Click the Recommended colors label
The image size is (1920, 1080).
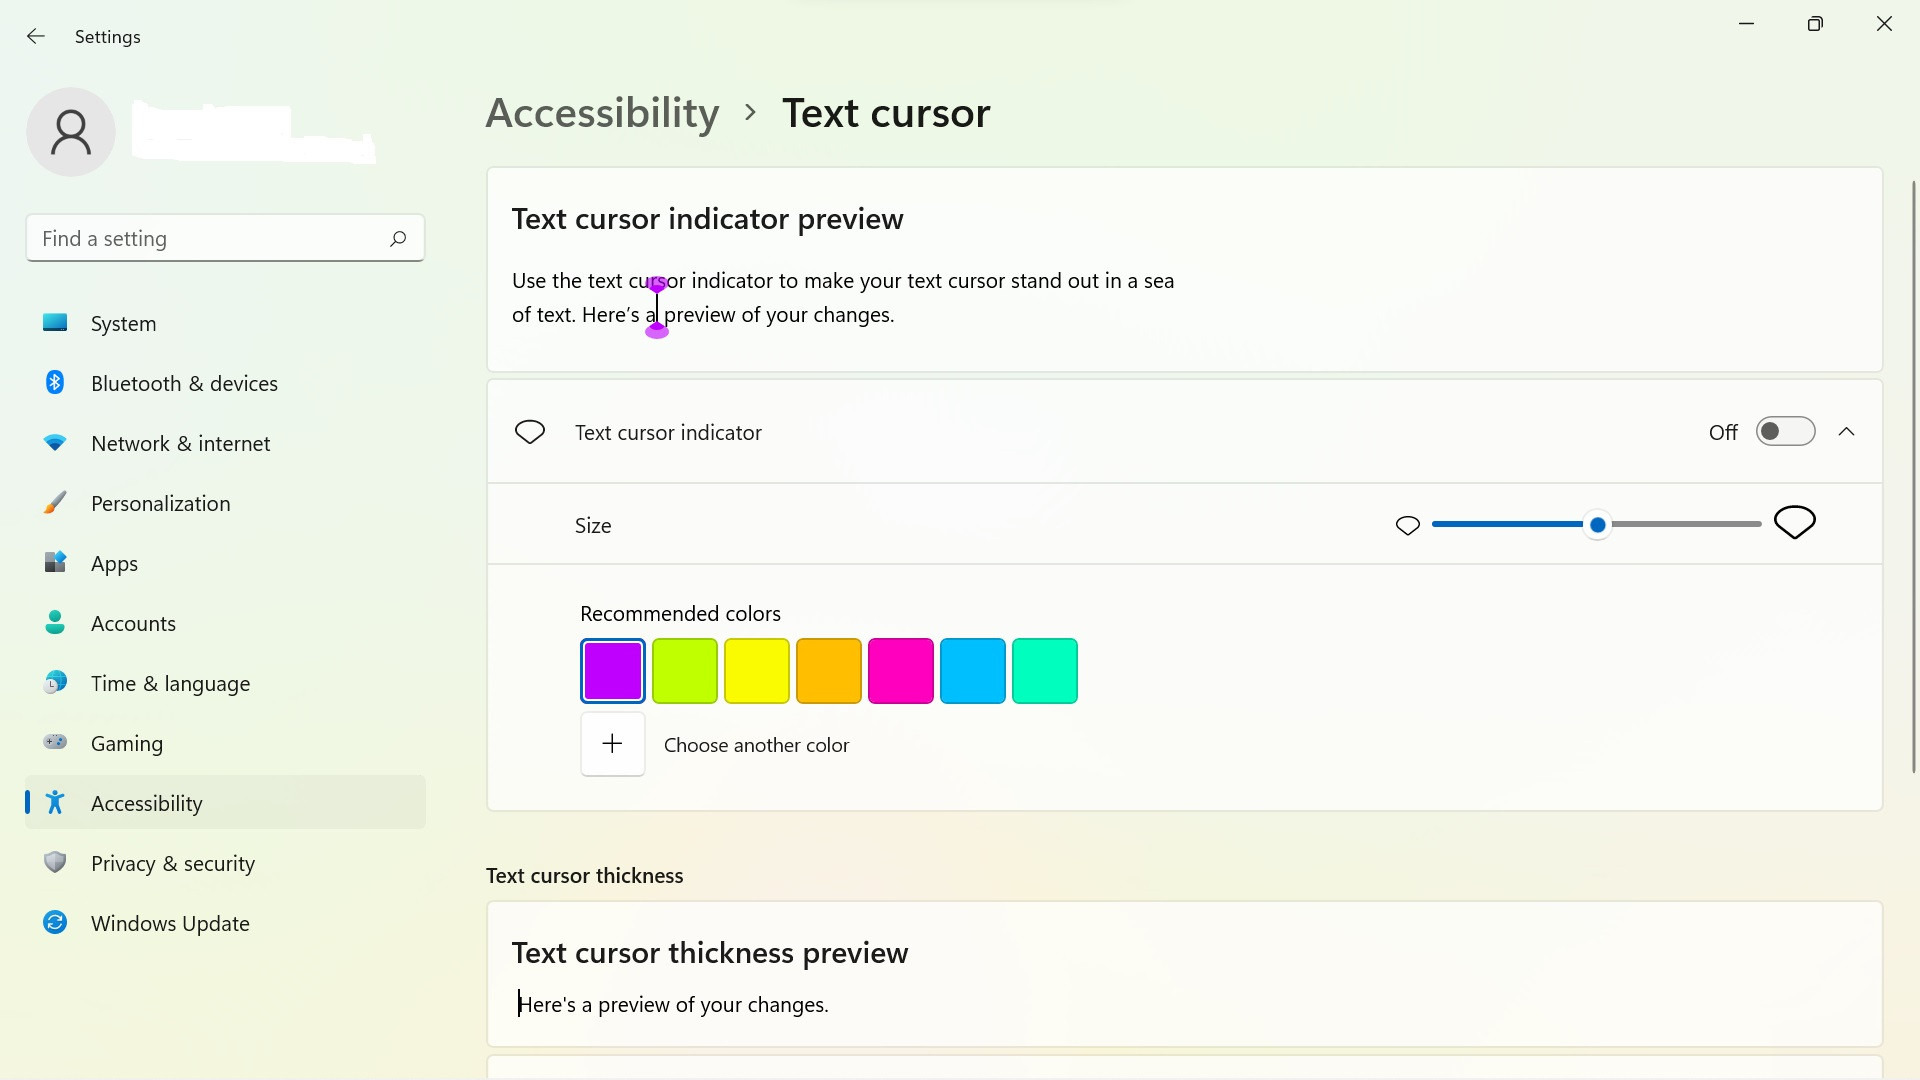(680, 614)
